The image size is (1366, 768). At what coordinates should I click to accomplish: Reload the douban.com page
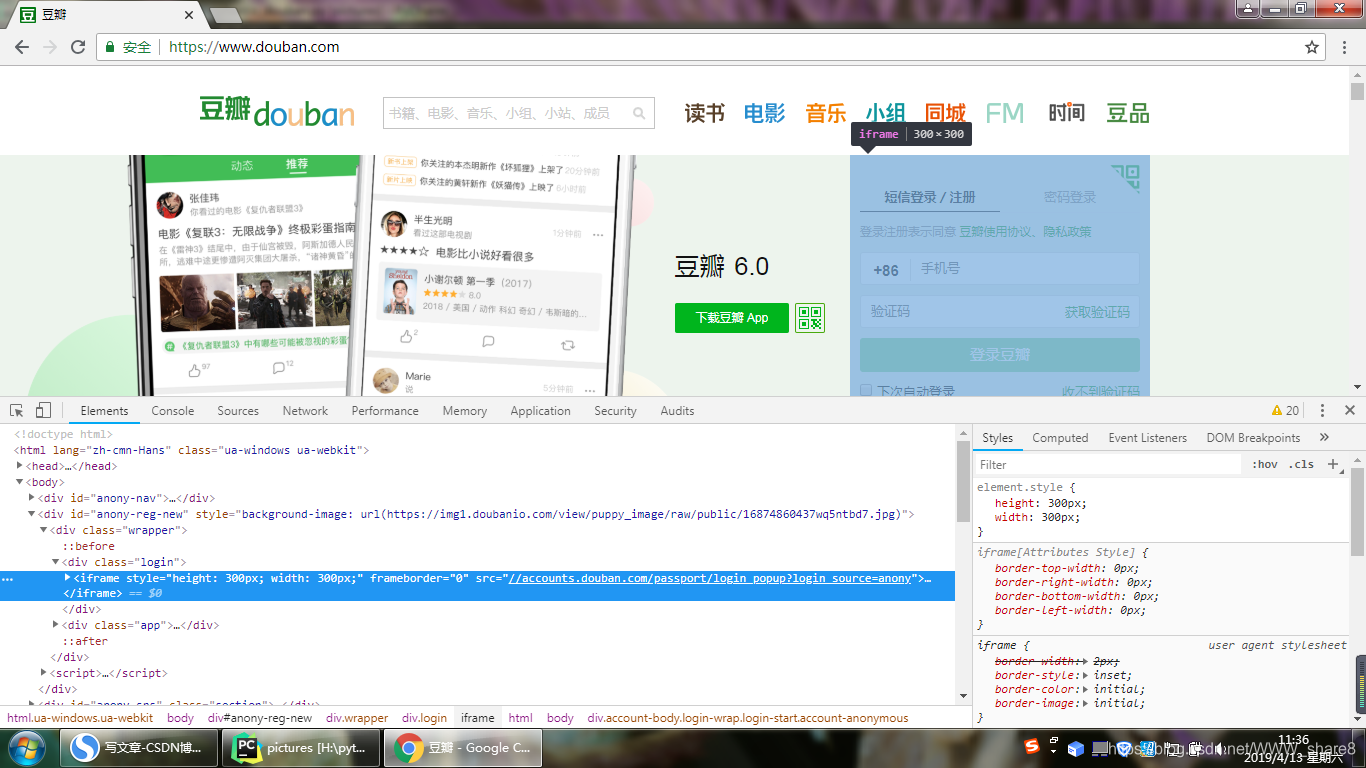(78, 47)
